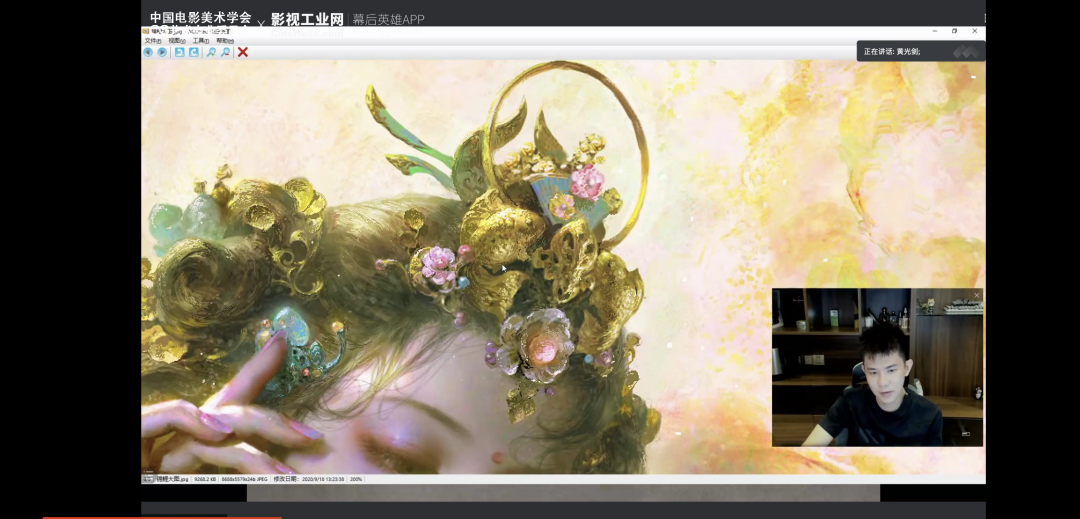The image size is (1080, 519).
Task: Click the presenter webcam video thumbnail
Action: click(876, 367)
